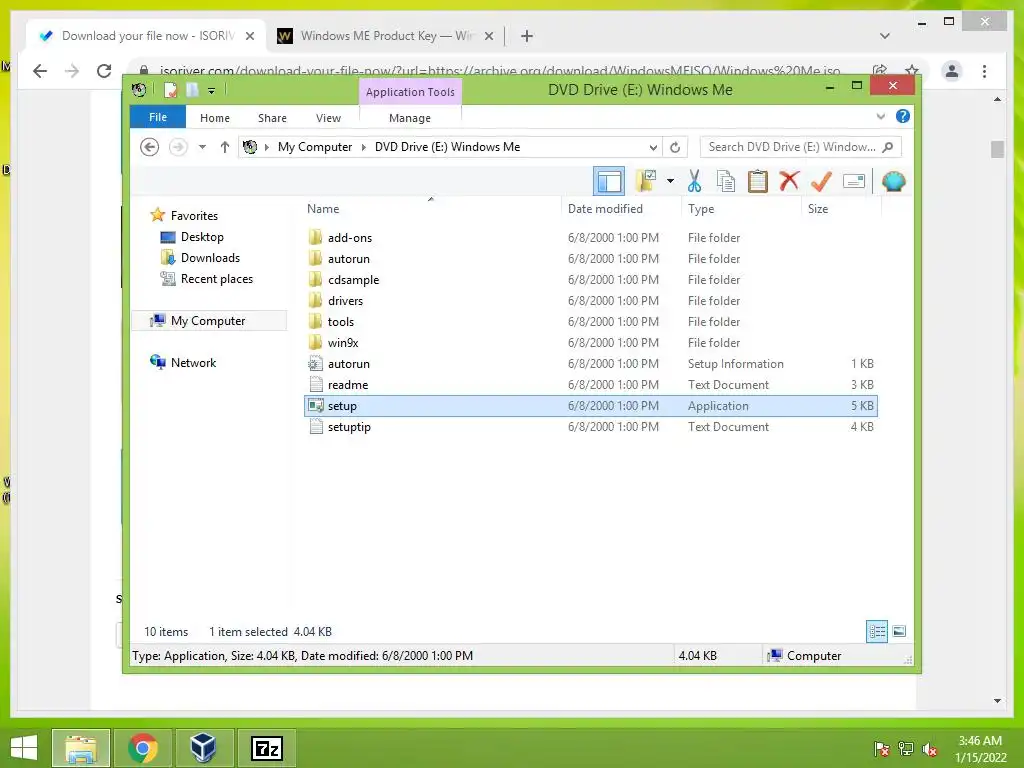Sort by the Name column header
Screen dimensions: 1024x768
click(x=430, y=209)
